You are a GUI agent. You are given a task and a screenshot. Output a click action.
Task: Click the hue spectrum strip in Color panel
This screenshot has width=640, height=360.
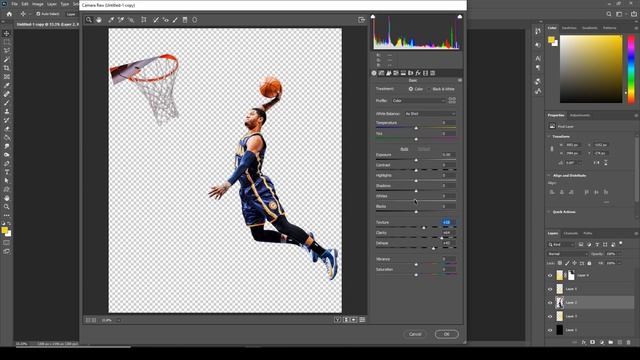click(x=631, y=69)
